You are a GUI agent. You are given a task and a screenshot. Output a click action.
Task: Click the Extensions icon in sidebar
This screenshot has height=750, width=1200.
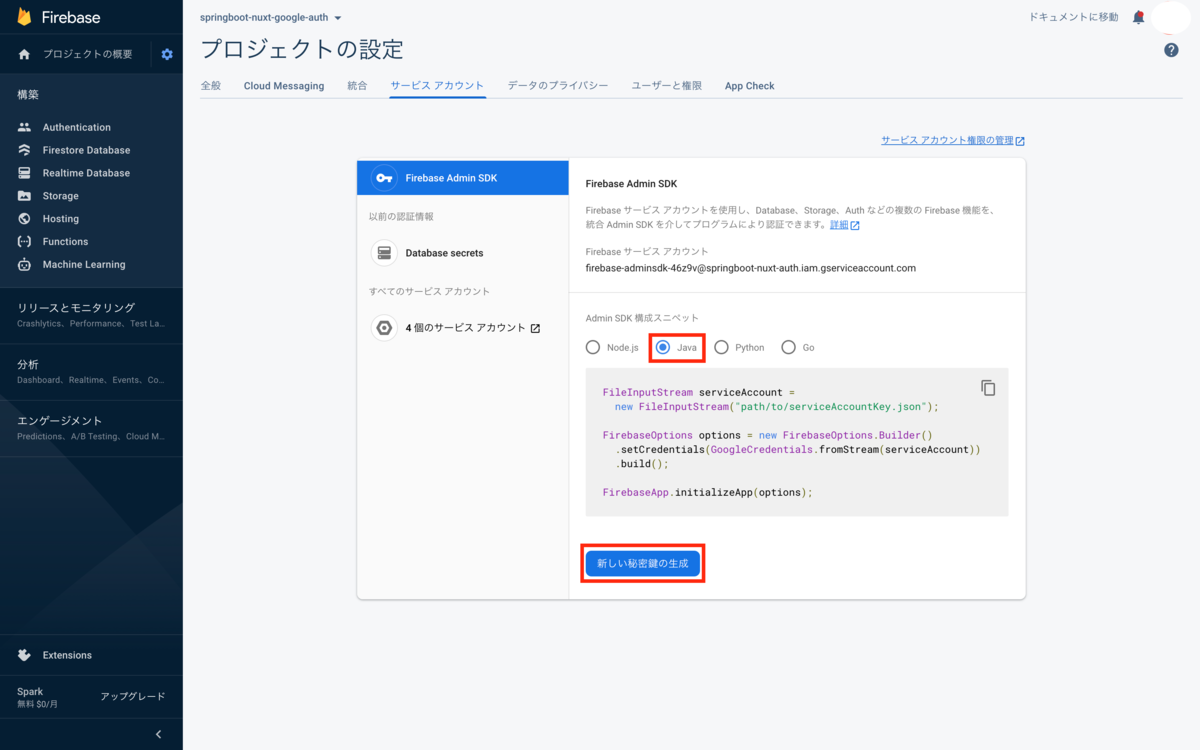click(x=25, y=655)
